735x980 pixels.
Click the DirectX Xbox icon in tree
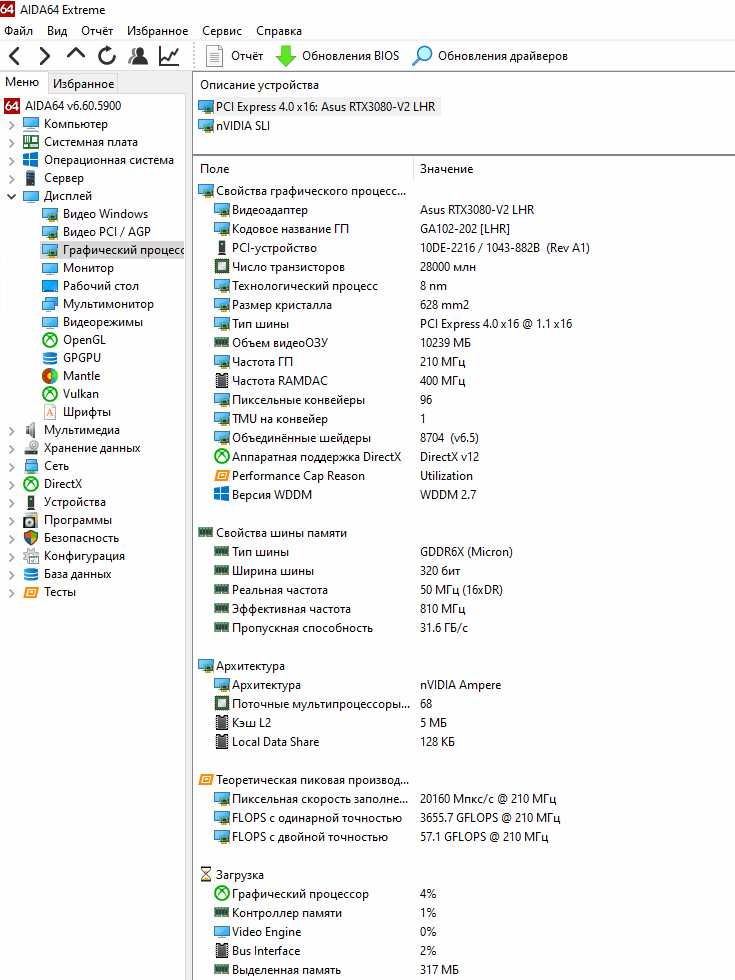(31, 484)
